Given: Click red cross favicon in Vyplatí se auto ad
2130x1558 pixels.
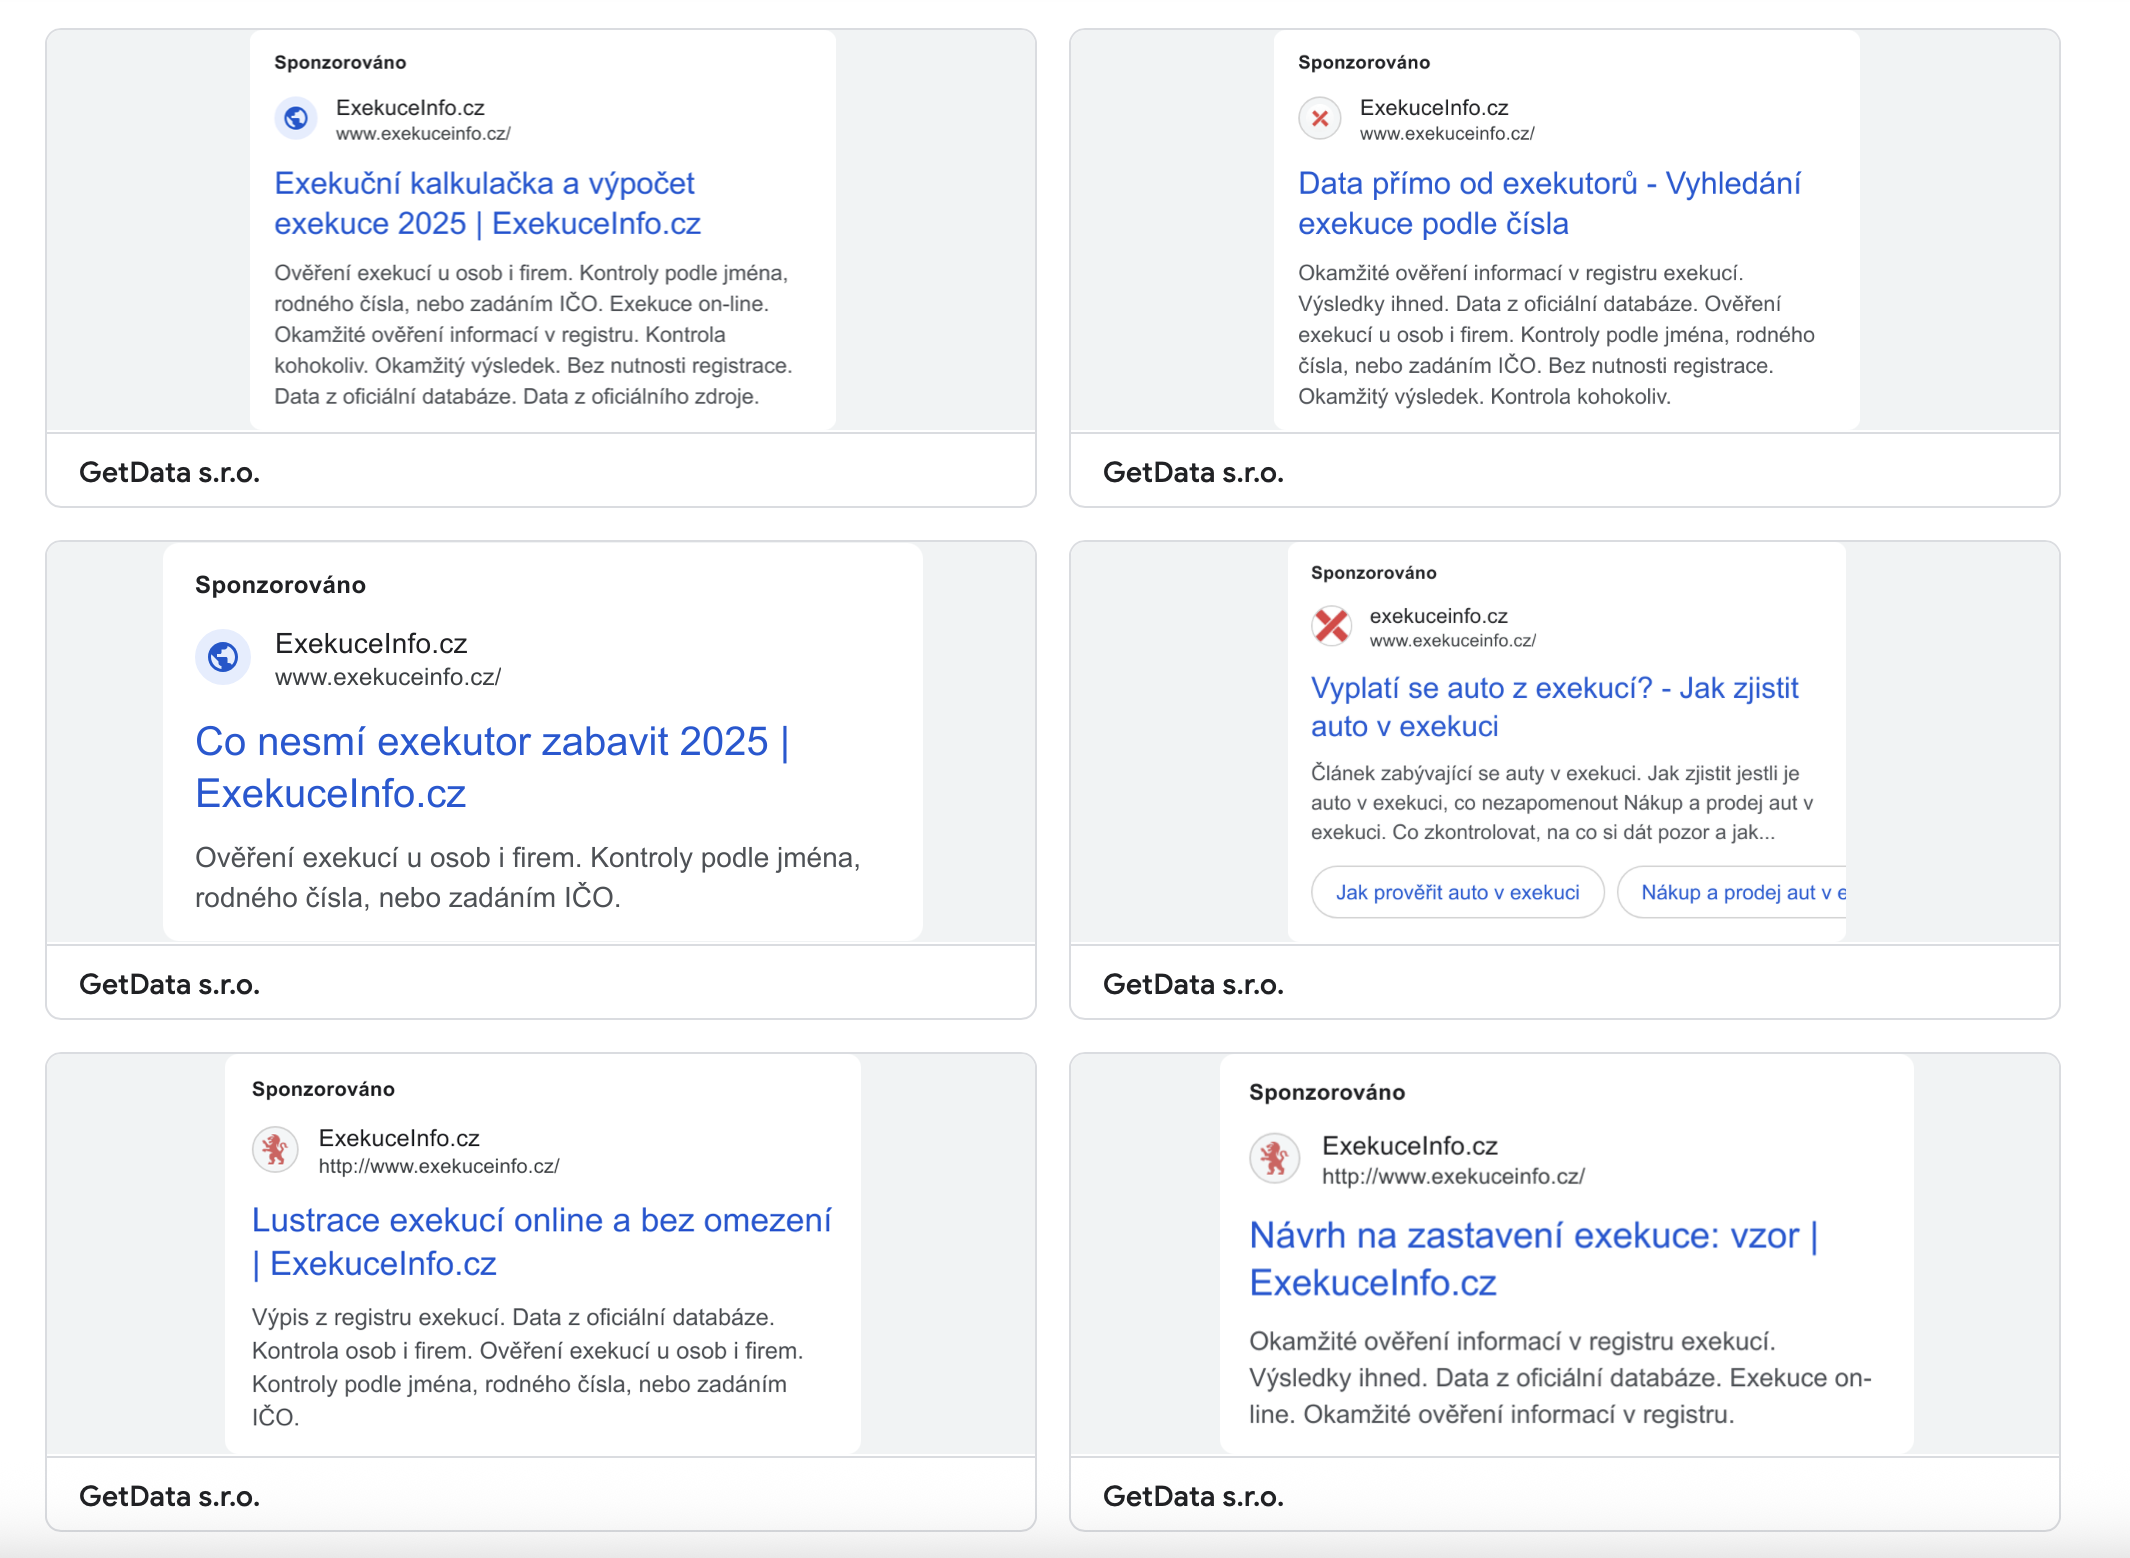Looking at the screenshot, I should pos(1332,626).
